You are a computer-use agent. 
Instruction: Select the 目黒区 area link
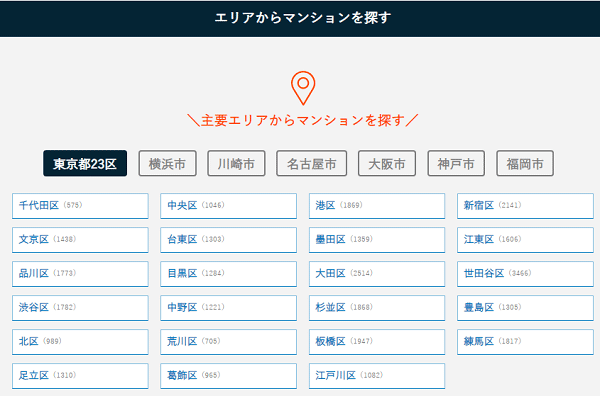click(228, 274)
